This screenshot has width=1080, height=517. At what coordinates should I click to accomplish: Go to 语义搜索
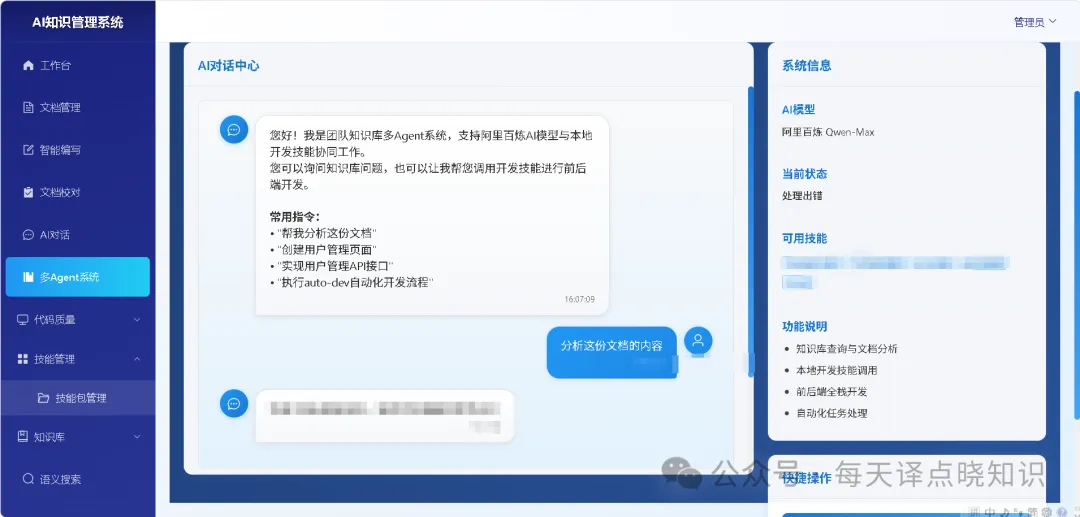tap(78, 478)
